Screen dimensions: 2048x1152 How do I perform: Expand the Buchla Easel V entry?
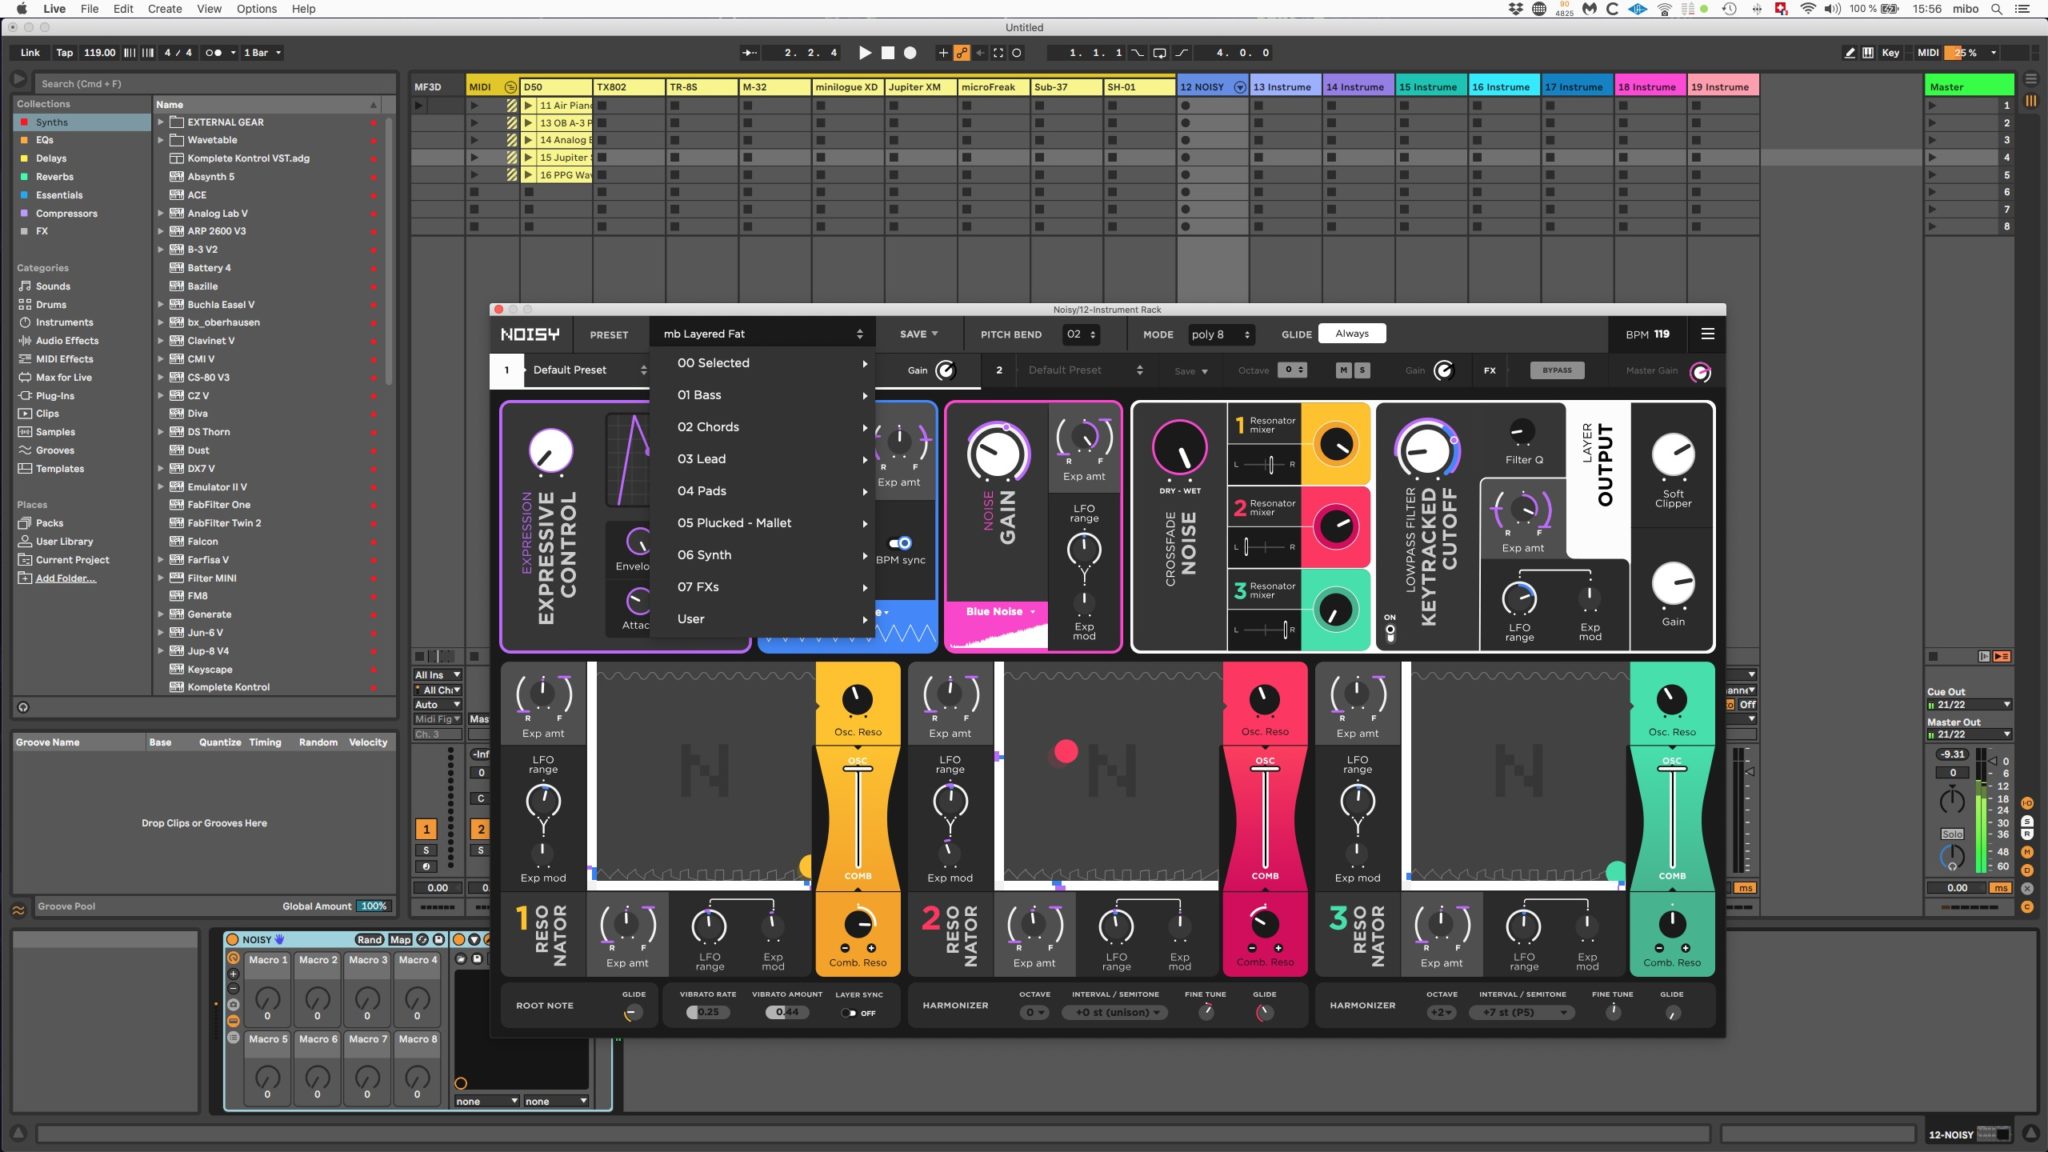coord(160,305)
